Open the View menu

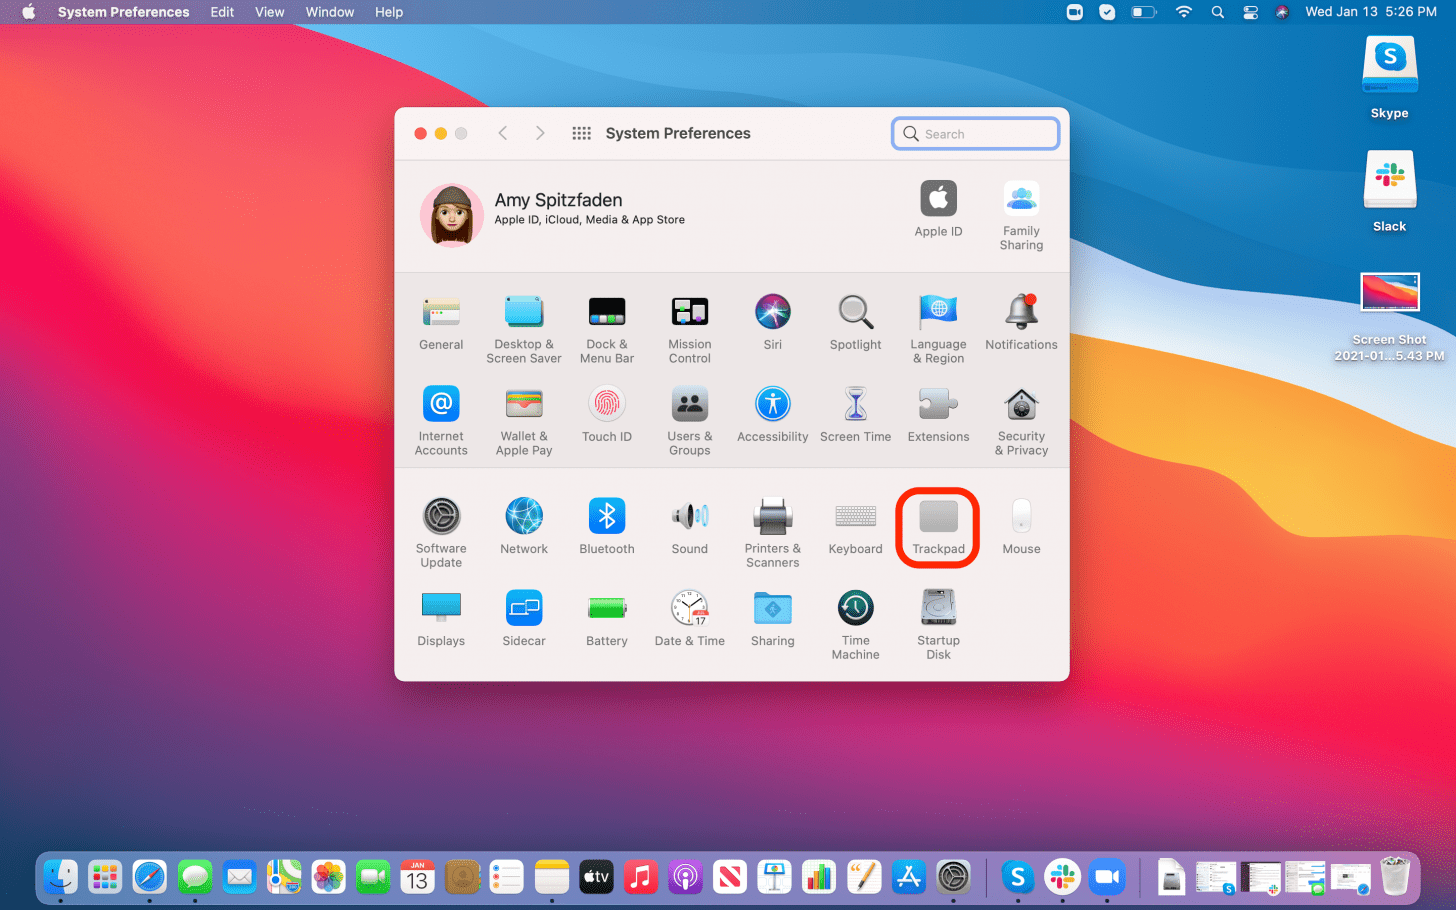[x=269, y=12]
